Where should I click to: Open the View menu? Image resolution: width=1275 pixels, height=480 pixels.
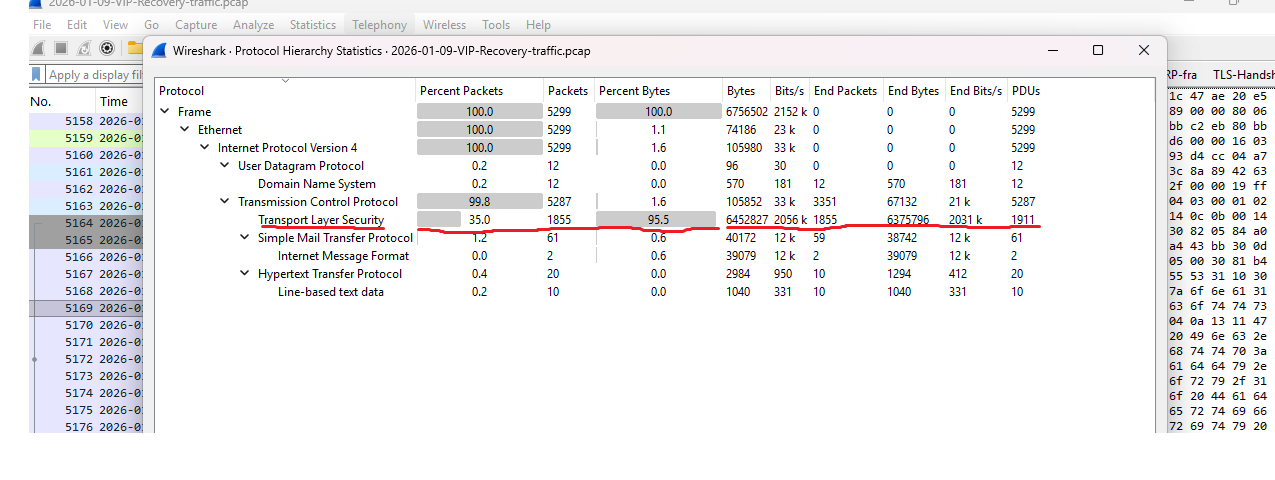pos(115,25)
